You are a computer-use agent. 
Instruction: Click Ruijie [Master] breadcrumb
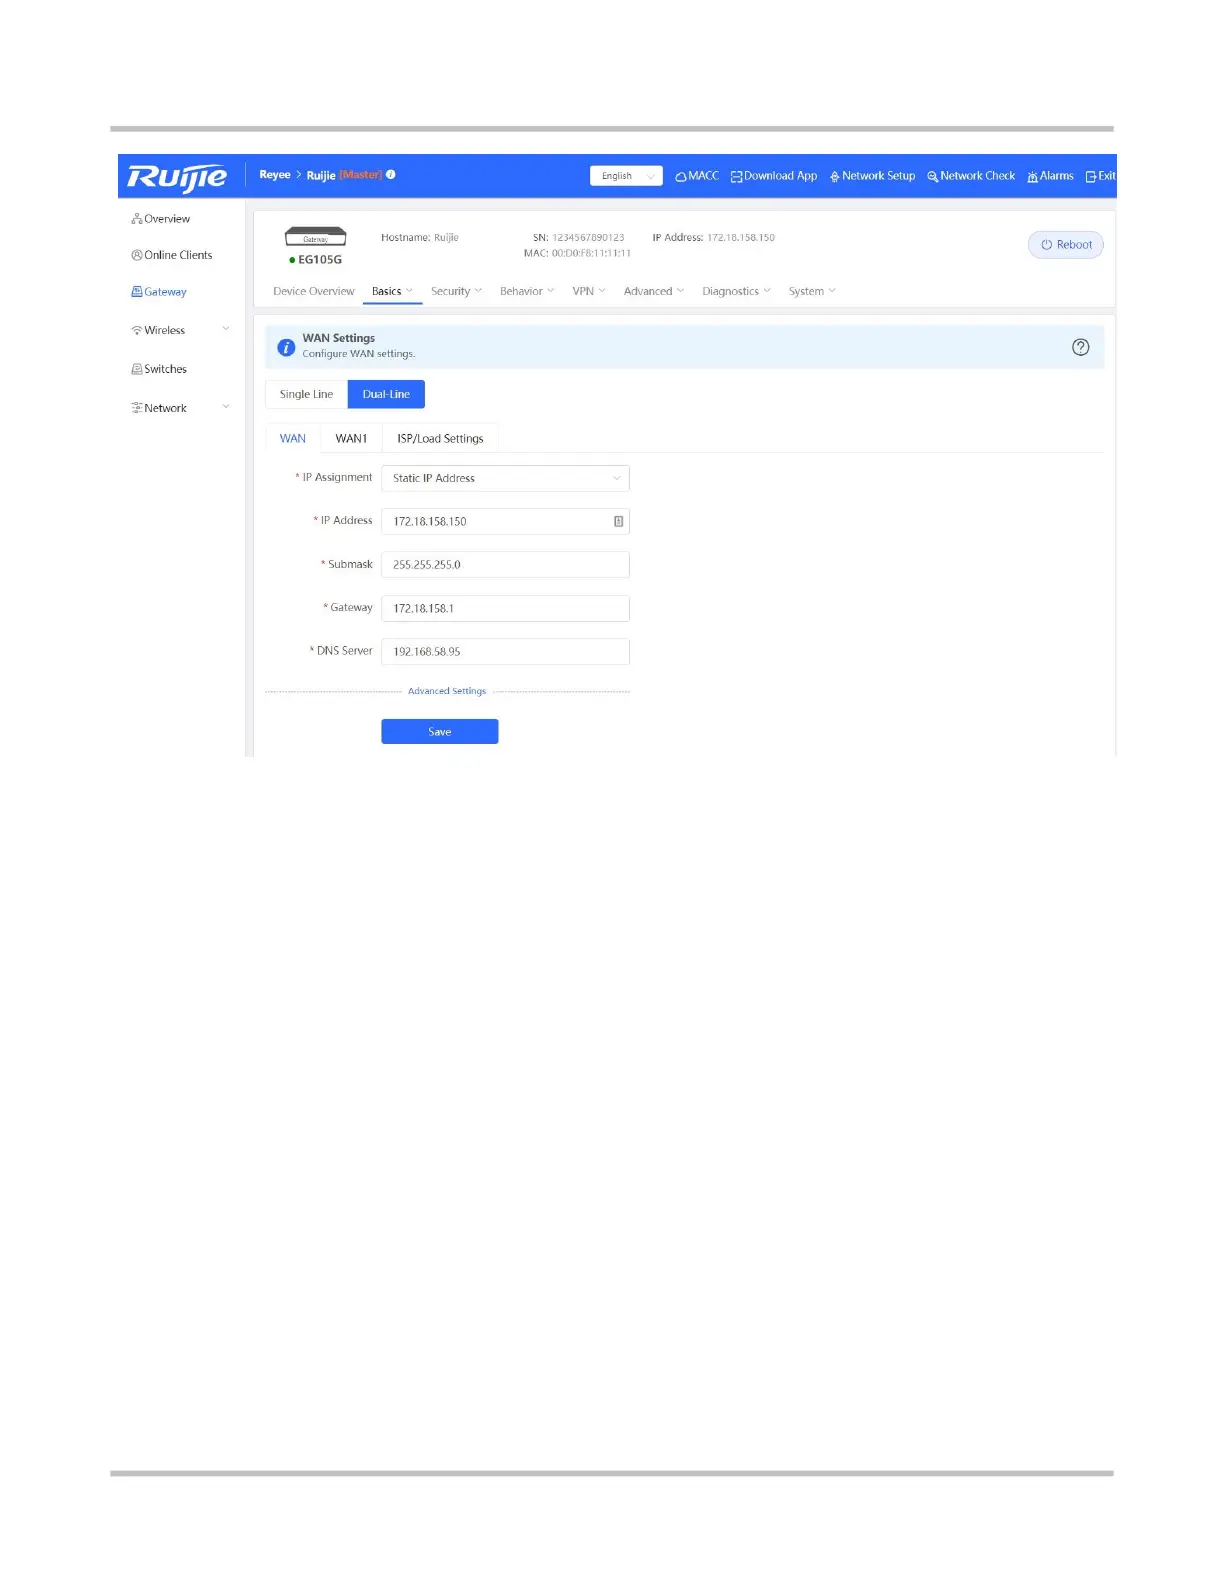344,175
